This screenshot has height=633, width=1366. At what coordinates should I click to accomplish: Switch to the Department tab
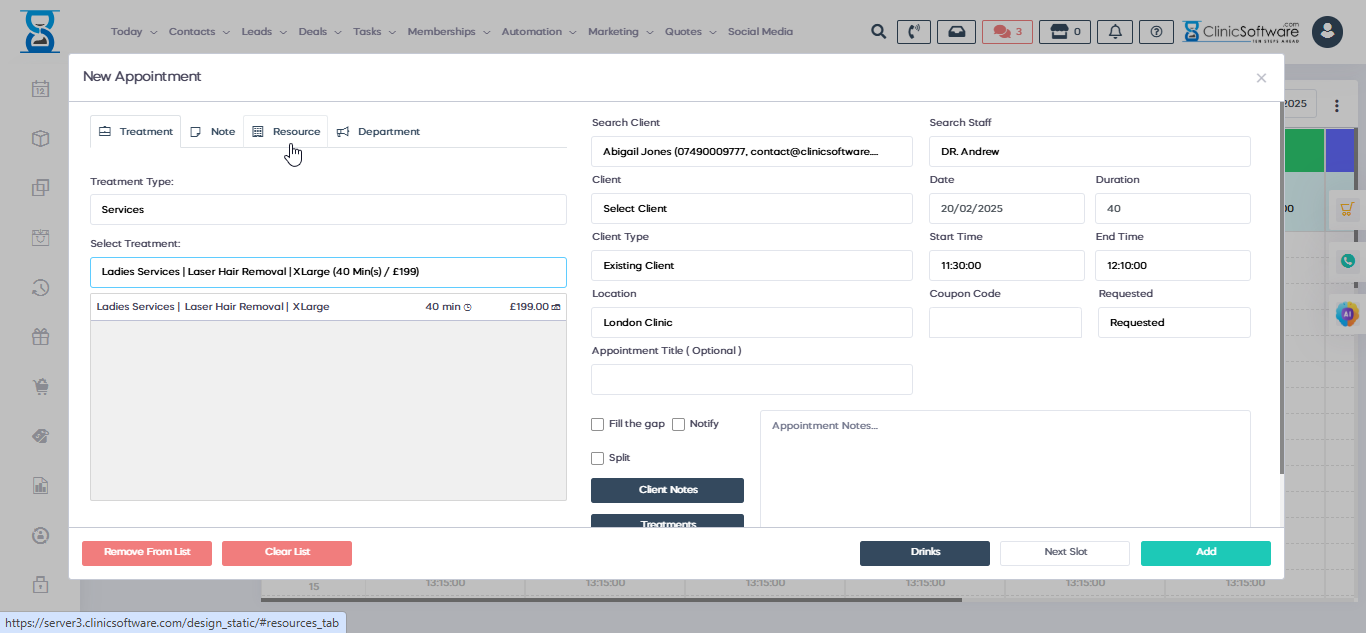(x=378, y=132)
